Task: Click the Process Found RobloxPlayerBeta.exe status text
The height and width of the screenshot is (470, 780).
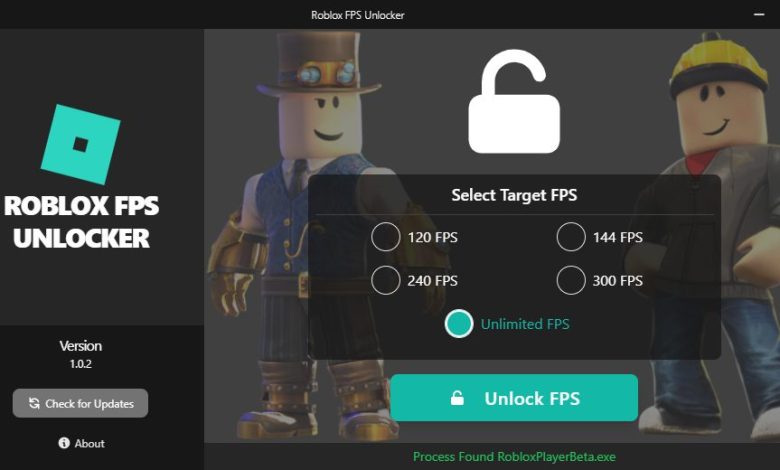Action: (x=514, y=457)
